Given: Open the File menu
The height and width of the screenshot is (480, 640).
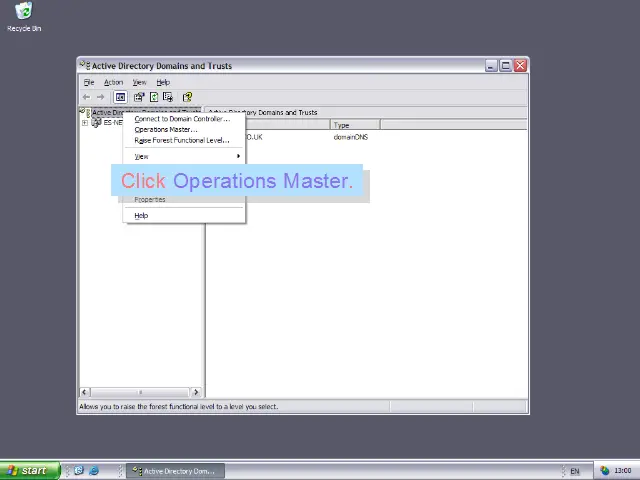Looking at the screenshot, I should pyautogui.click(x=89, y=82).
